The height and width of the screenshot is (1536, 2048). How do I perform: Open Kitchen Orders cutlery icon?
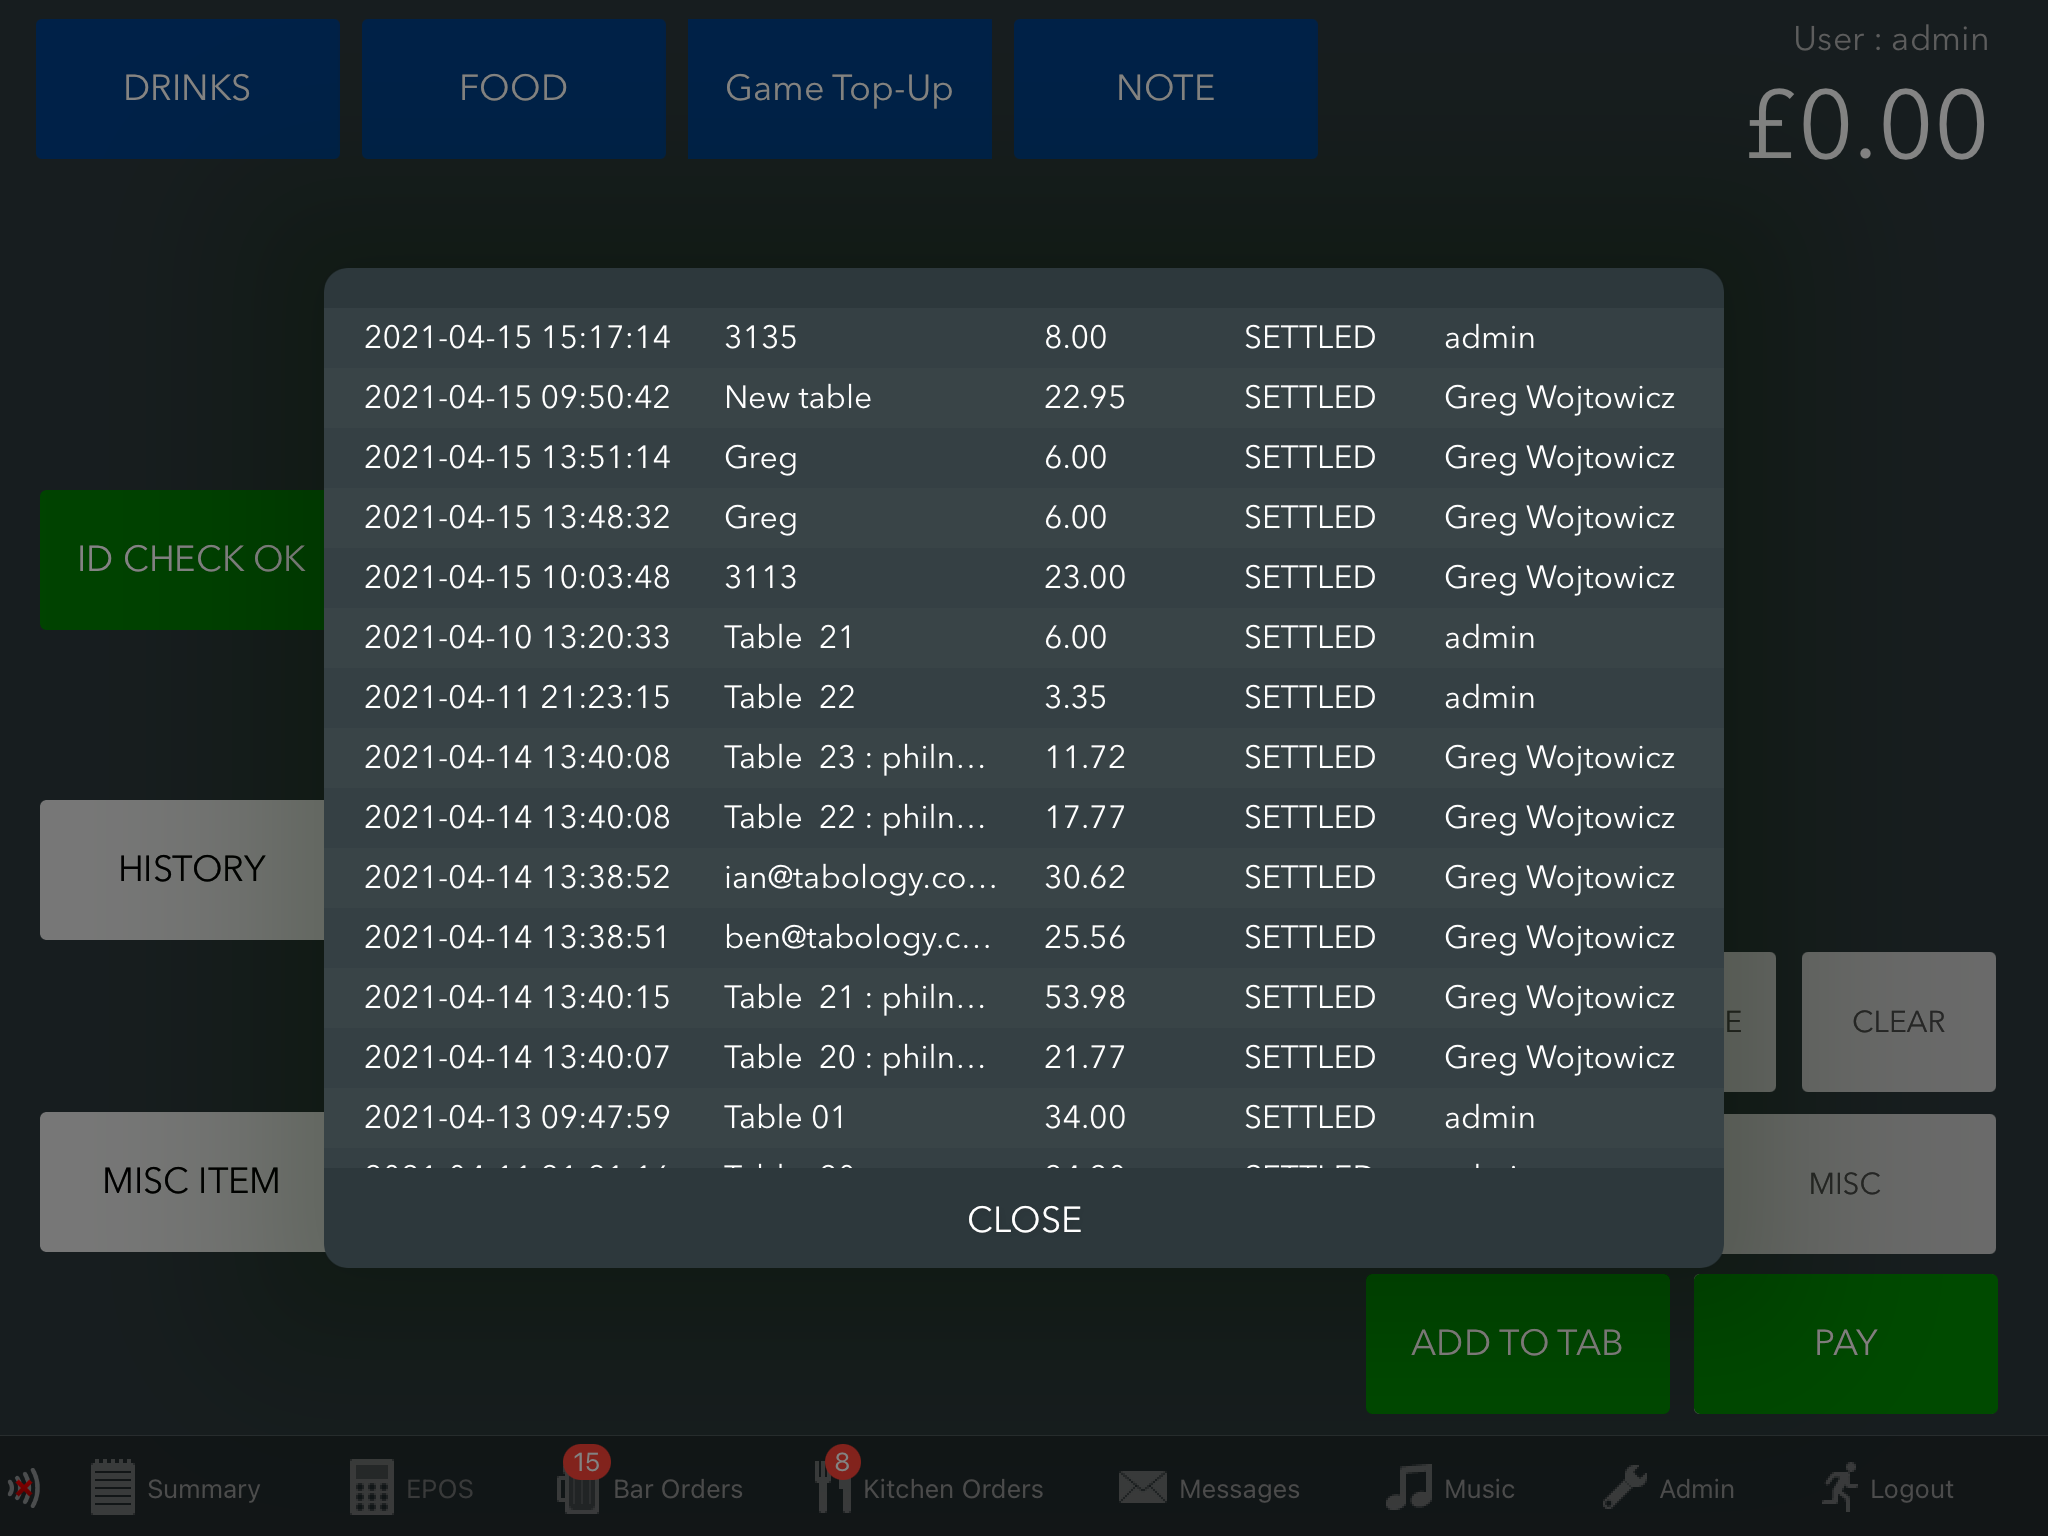(832, 1490)
